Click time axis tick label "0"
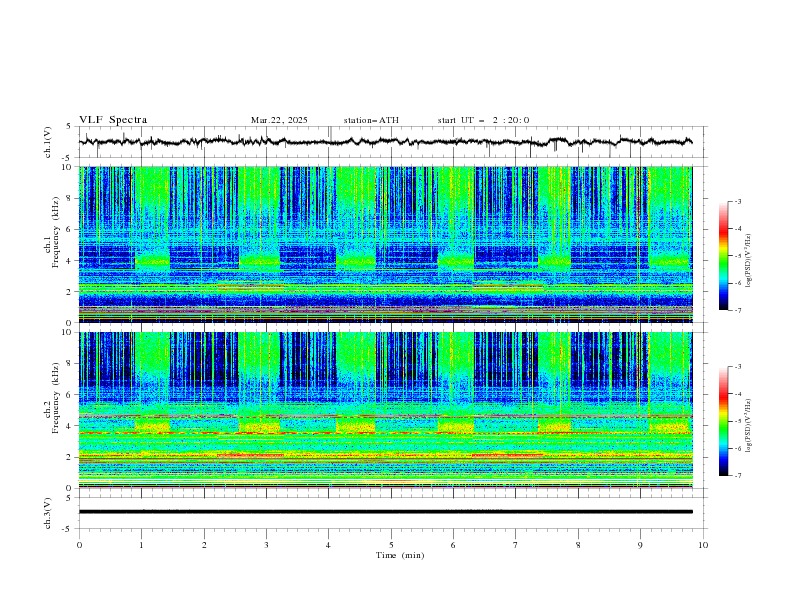Screen dimensions: 792x612 coord(79,545)
